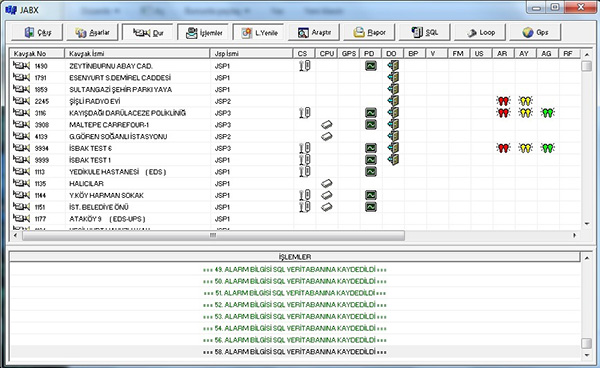600x368 pixels.
Task: Open the İşlemler toolbar button
Action: click(x=203, y=33)
